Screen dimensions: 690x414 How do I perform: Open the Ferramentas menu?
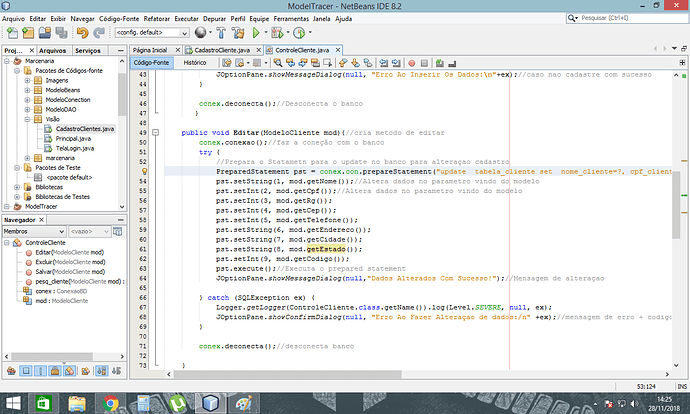[291, 18]
